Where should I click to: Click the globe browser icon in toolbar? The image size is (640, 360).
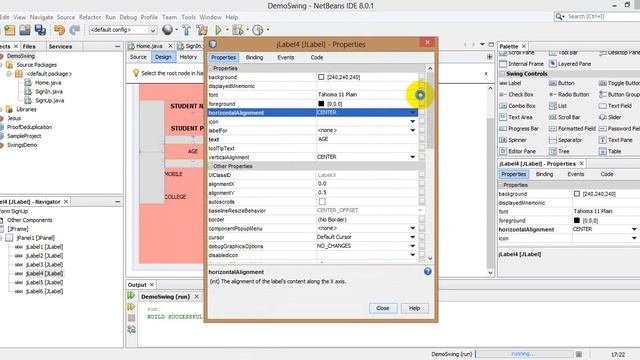point(167,29)
